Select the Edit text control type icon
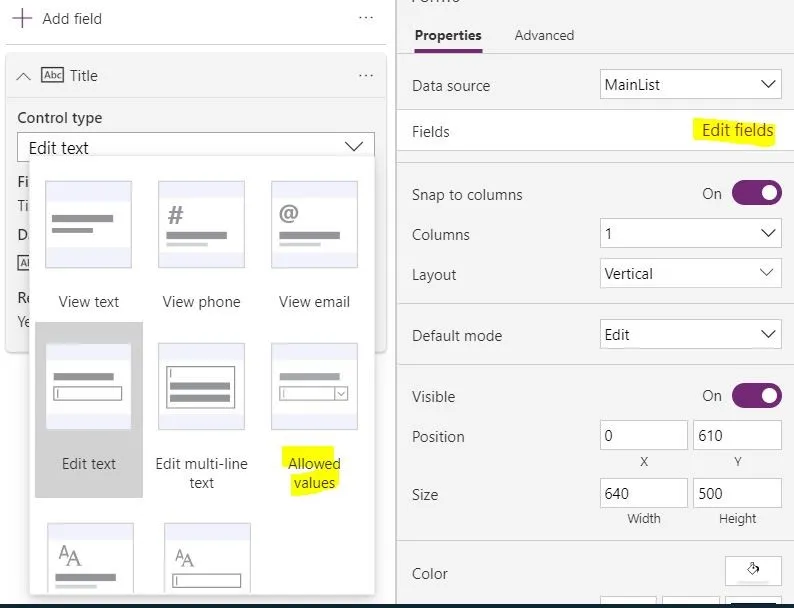Image resolution: width=794 pixels, height=608 pixels. [88, 387]
